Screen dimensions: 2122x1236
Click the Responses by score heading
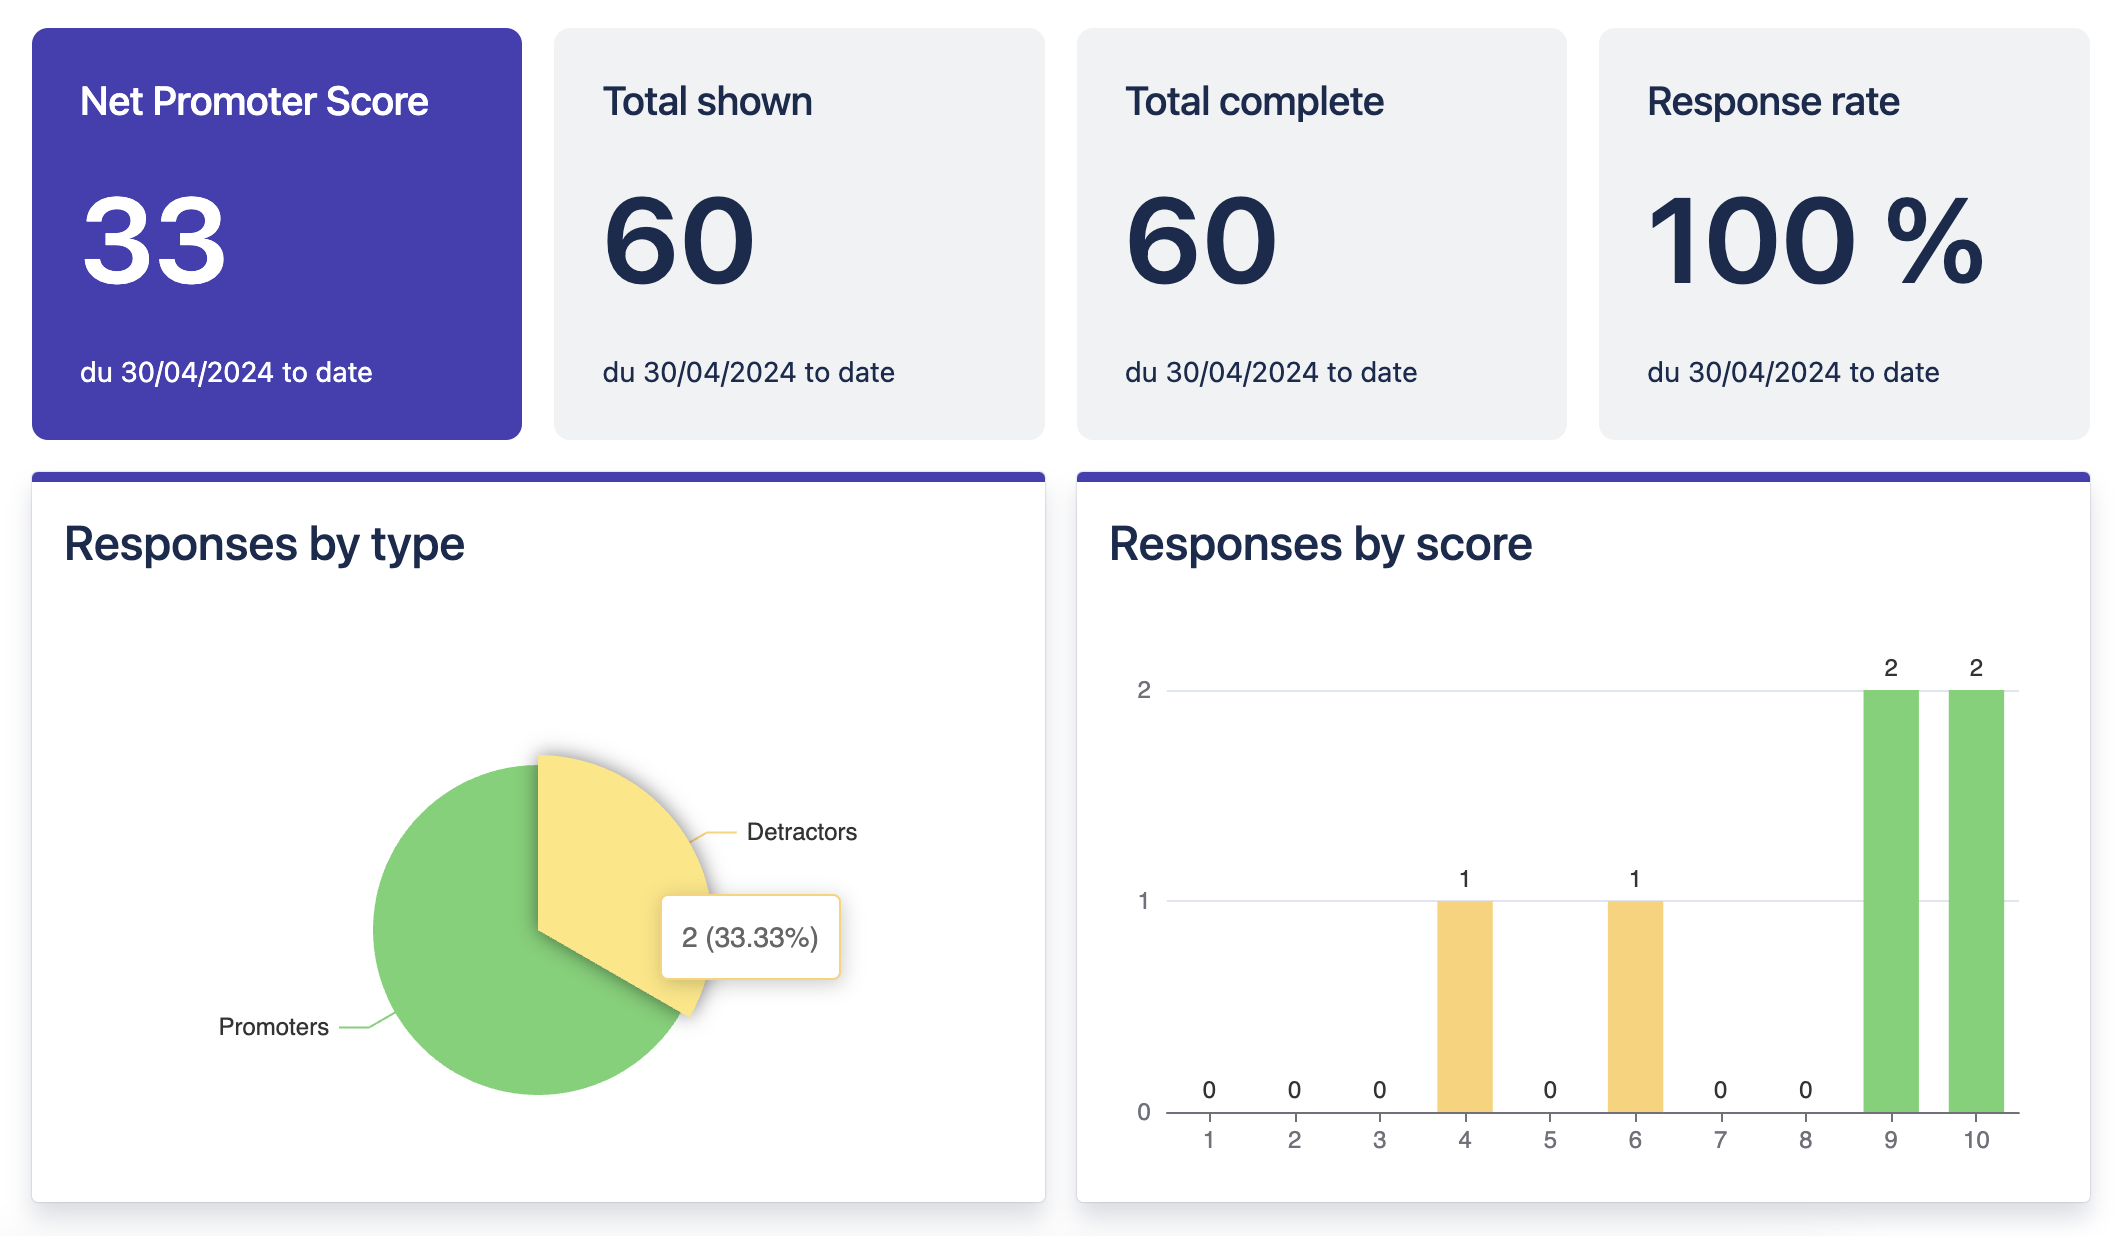coord(1320,545)
